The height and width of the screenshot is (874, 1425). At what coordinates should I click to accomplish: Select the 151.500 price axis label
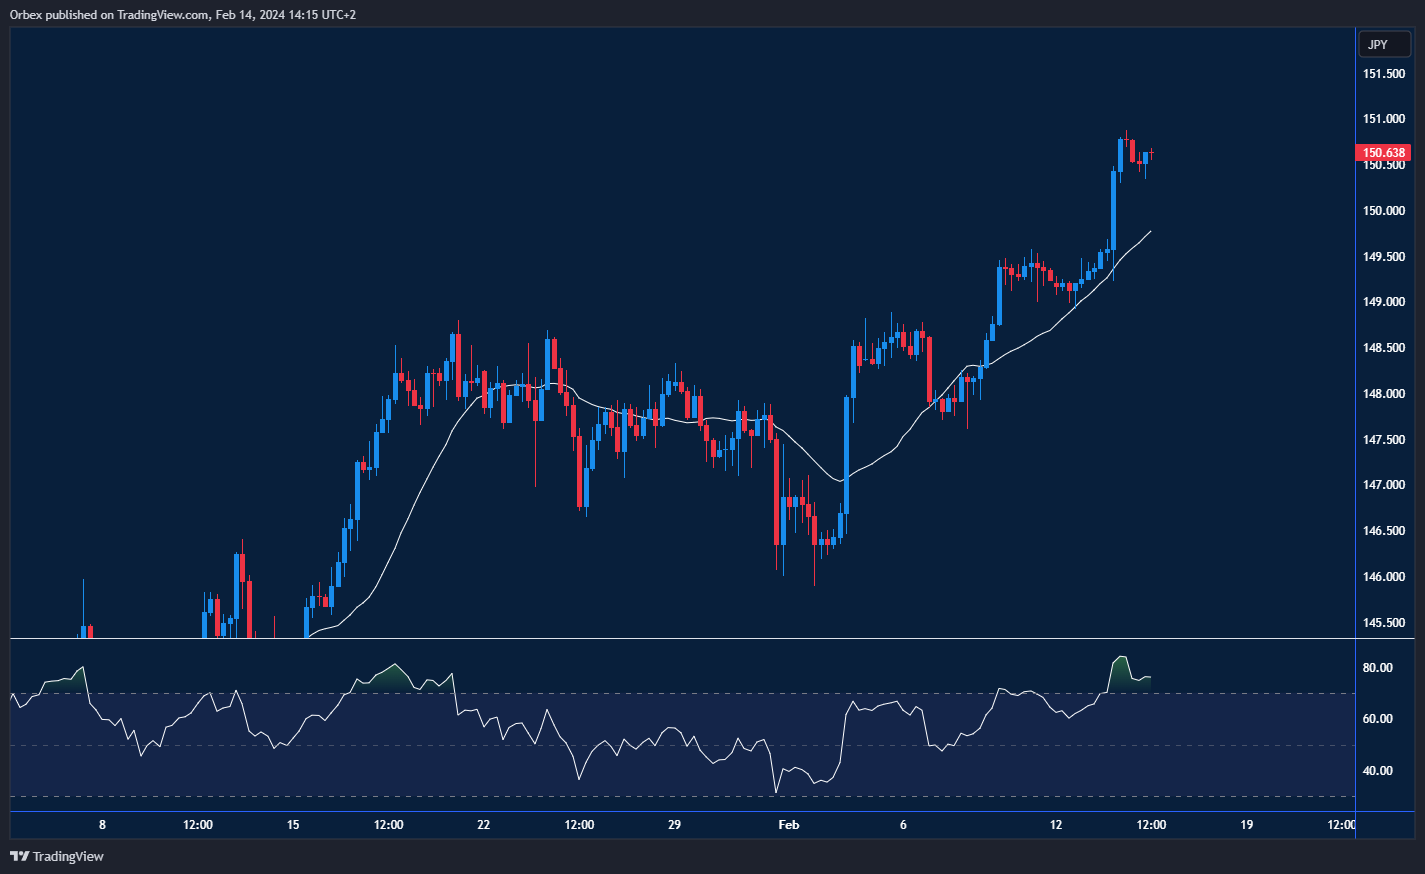tap(1384, 74)
